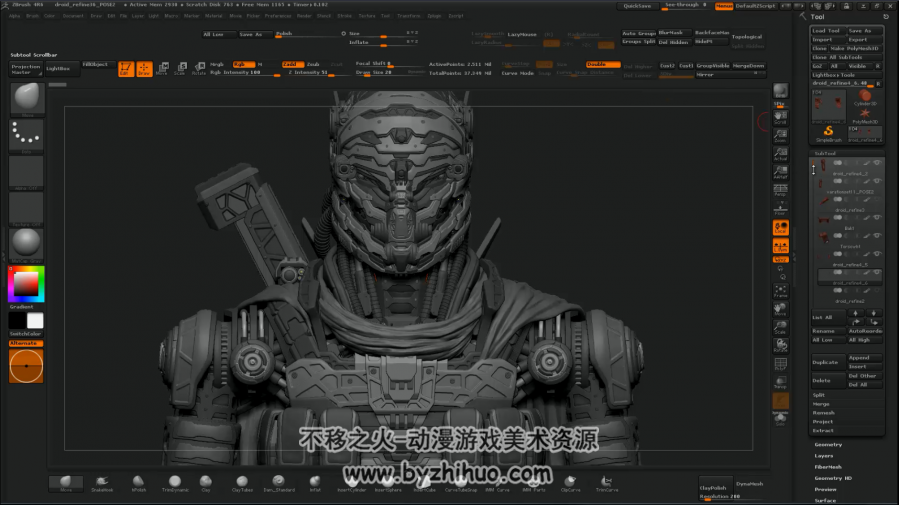Viewport: 899px width, 505px height.
Task: Expand the Geometry HD section
Action: tap(833, 479)
